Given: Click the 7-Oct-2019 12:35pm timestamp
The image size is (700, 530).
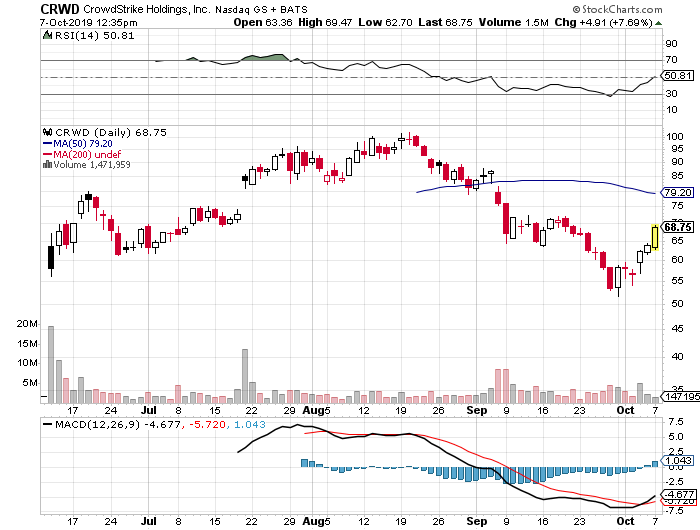Looking at the screenshot, I should [x=88, y=23].
